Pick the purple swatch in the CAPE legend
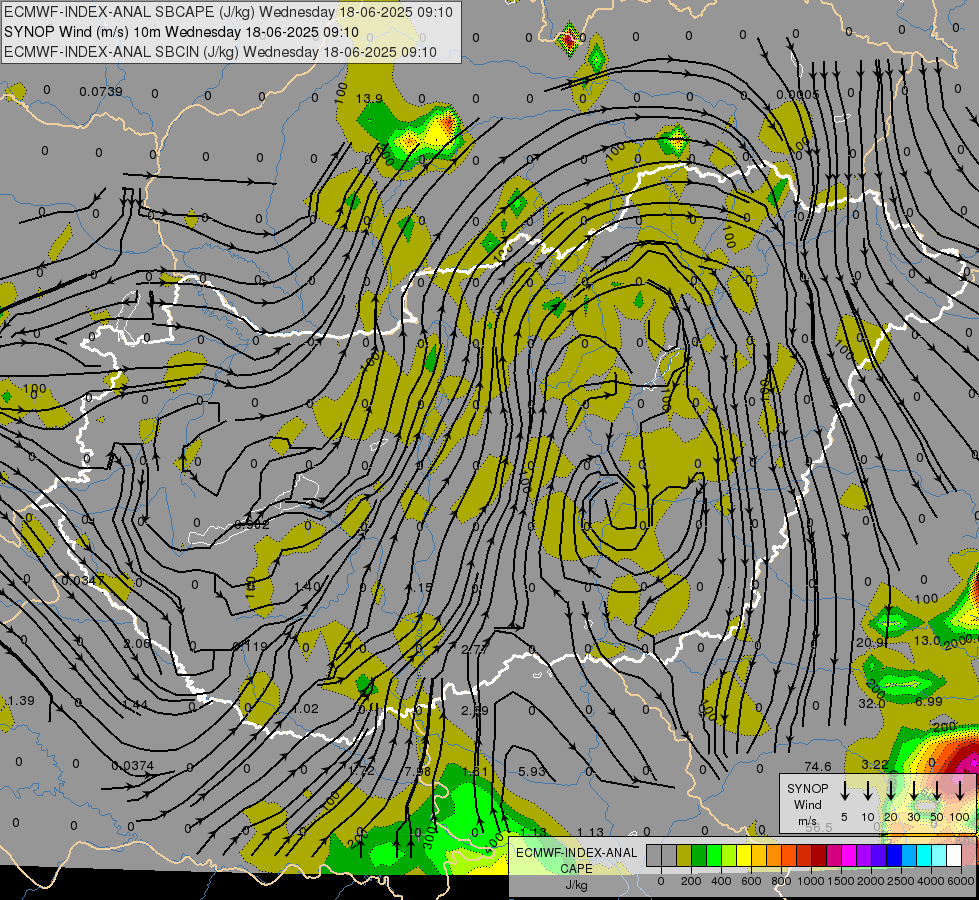This screenshot has height=900, width=979. click(863, 855)
